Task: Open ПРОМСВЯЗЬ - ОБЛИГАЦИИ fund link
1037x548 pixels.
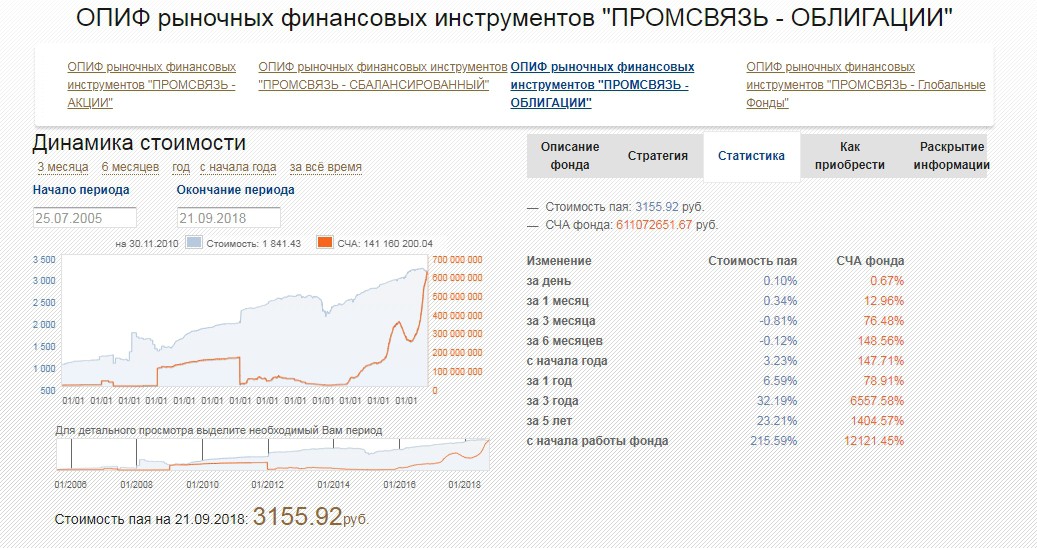Action: 602,85
